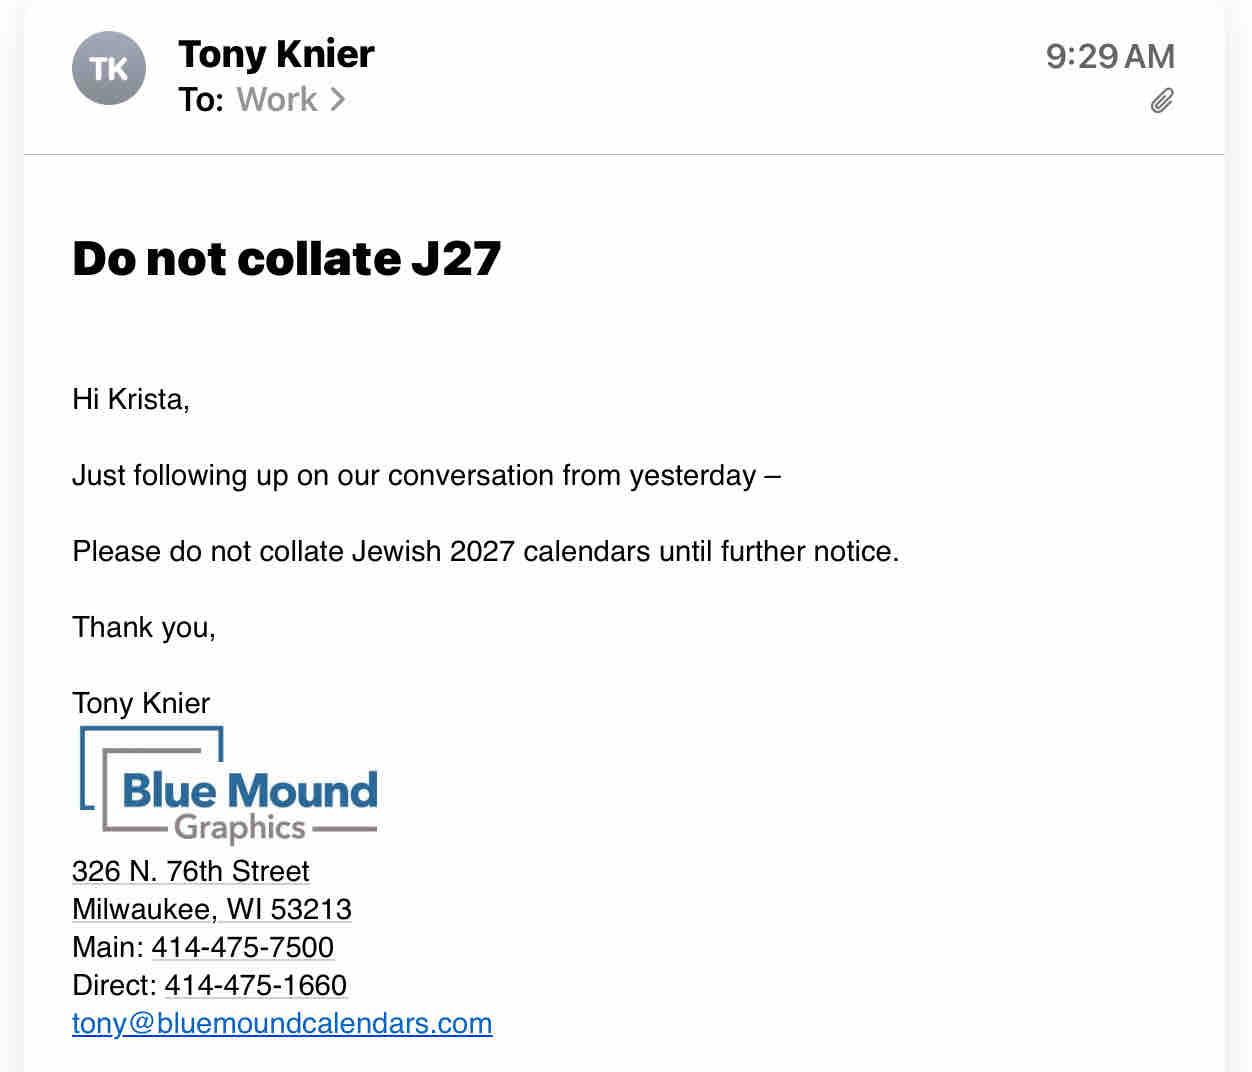Open the Milwaukee, WI 53213 address link
Screen dimensions: 1252x1072
coord(212,909)
